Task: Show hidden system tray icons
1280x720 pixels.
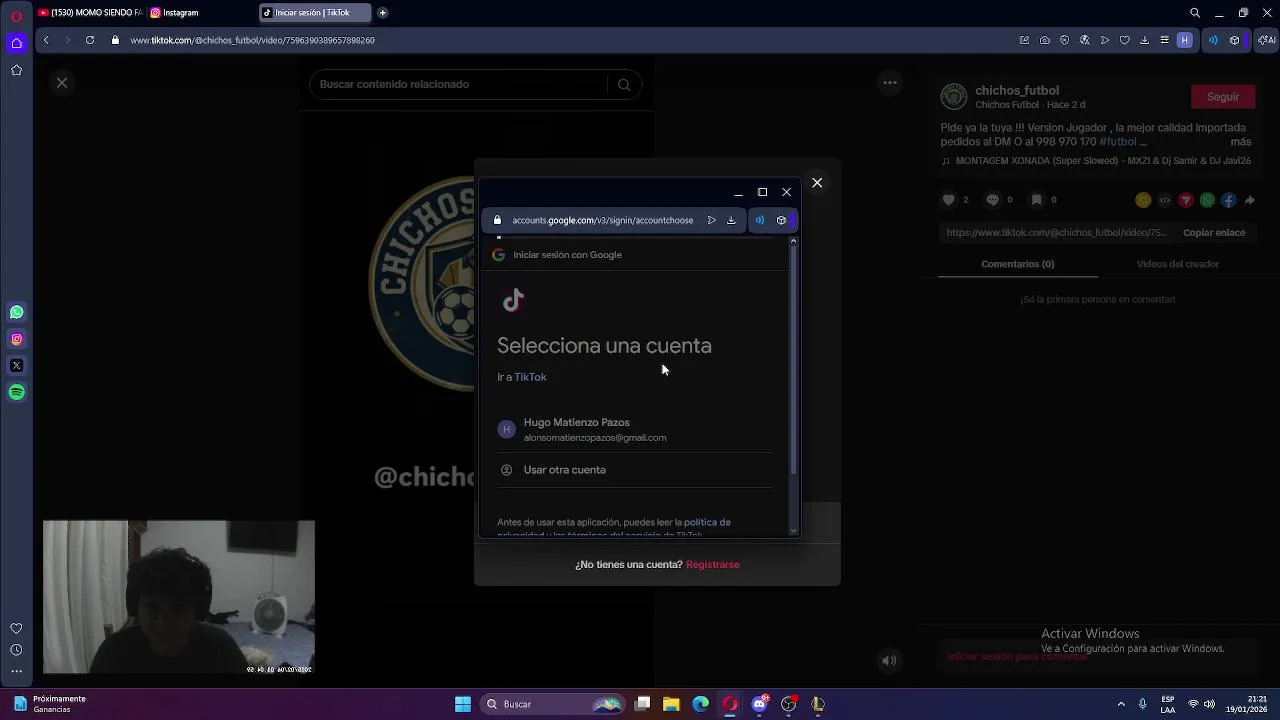Action: coord(1121,704)
